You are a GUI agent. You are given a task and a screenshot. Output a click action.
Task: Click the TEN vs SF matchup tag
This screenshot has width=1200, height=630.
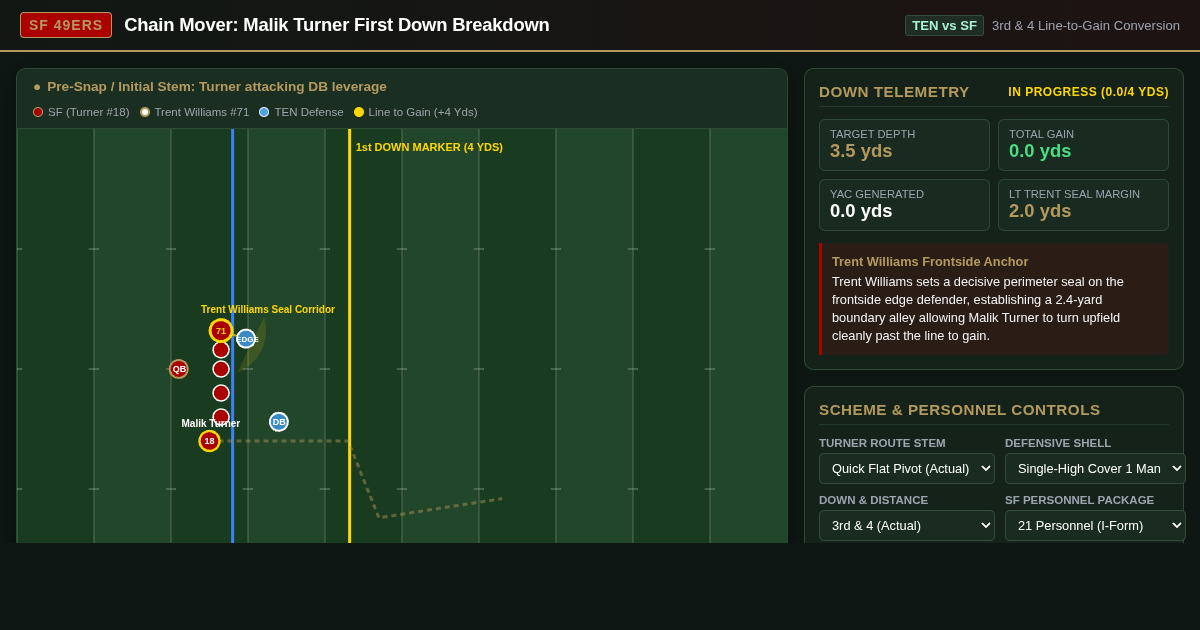pos(944,25)
